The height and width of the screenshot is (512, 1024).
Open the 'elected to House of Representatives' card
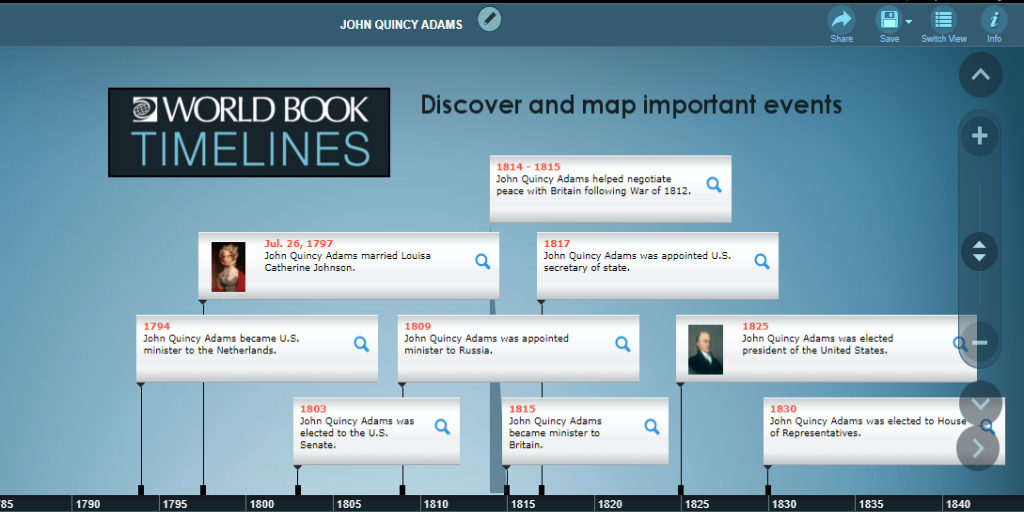click(884, 432)
